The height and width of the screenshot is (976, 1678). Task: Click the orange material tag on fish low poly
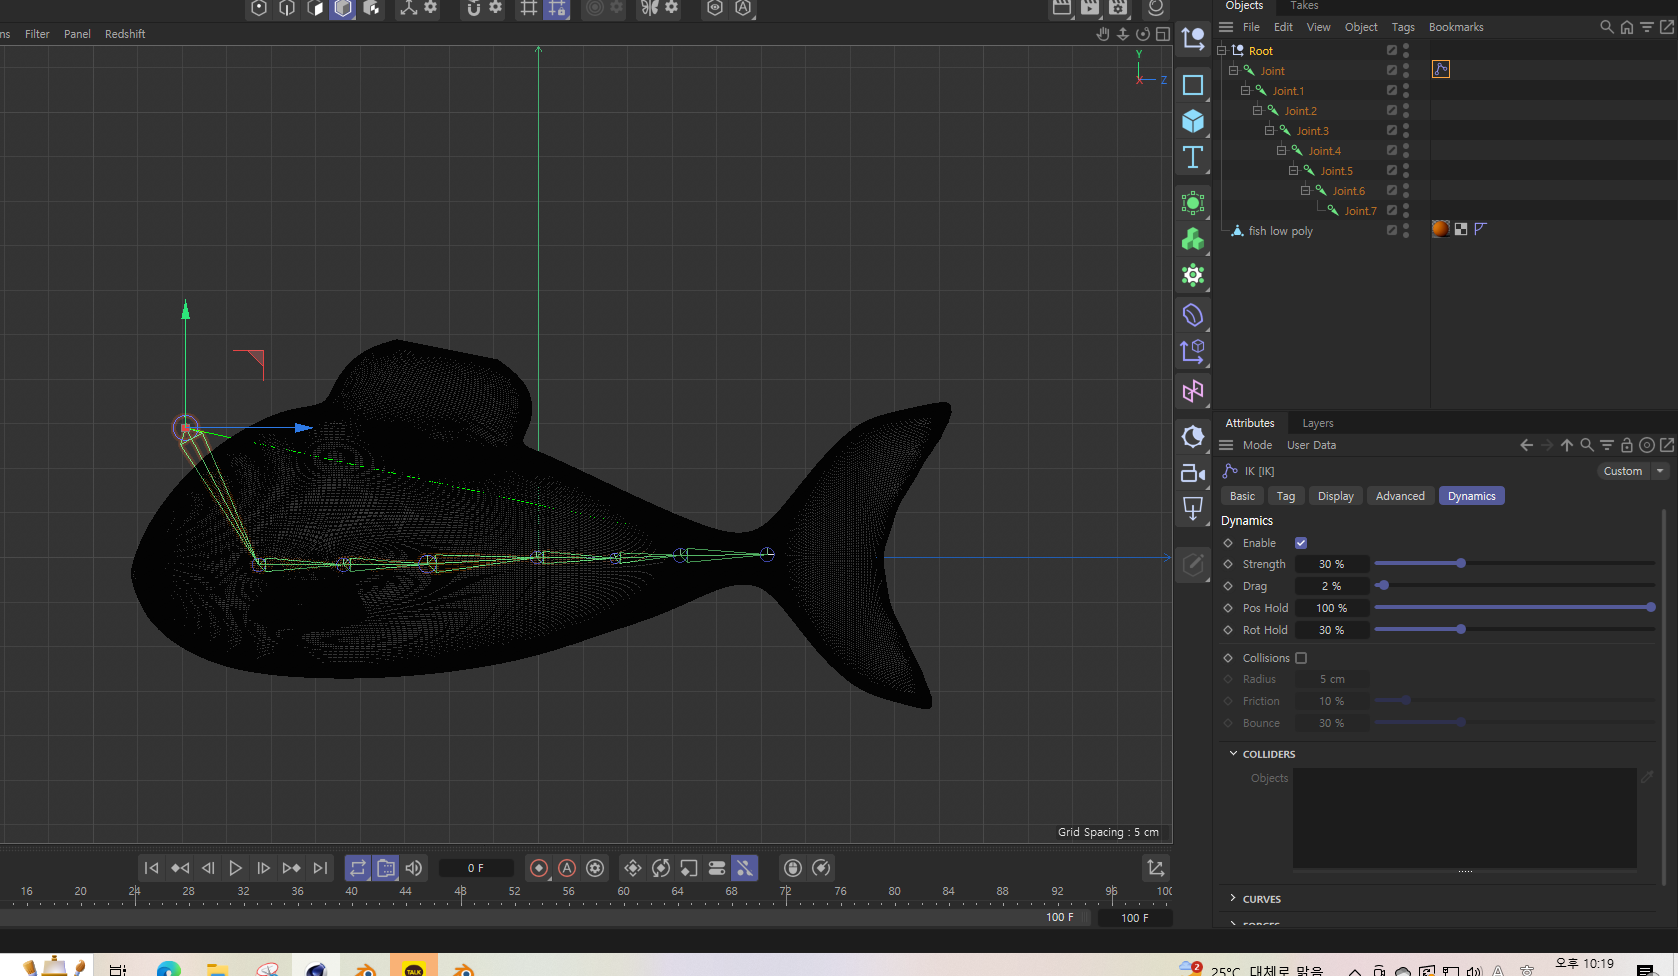pyautogui.click(x=1441, y=229)
